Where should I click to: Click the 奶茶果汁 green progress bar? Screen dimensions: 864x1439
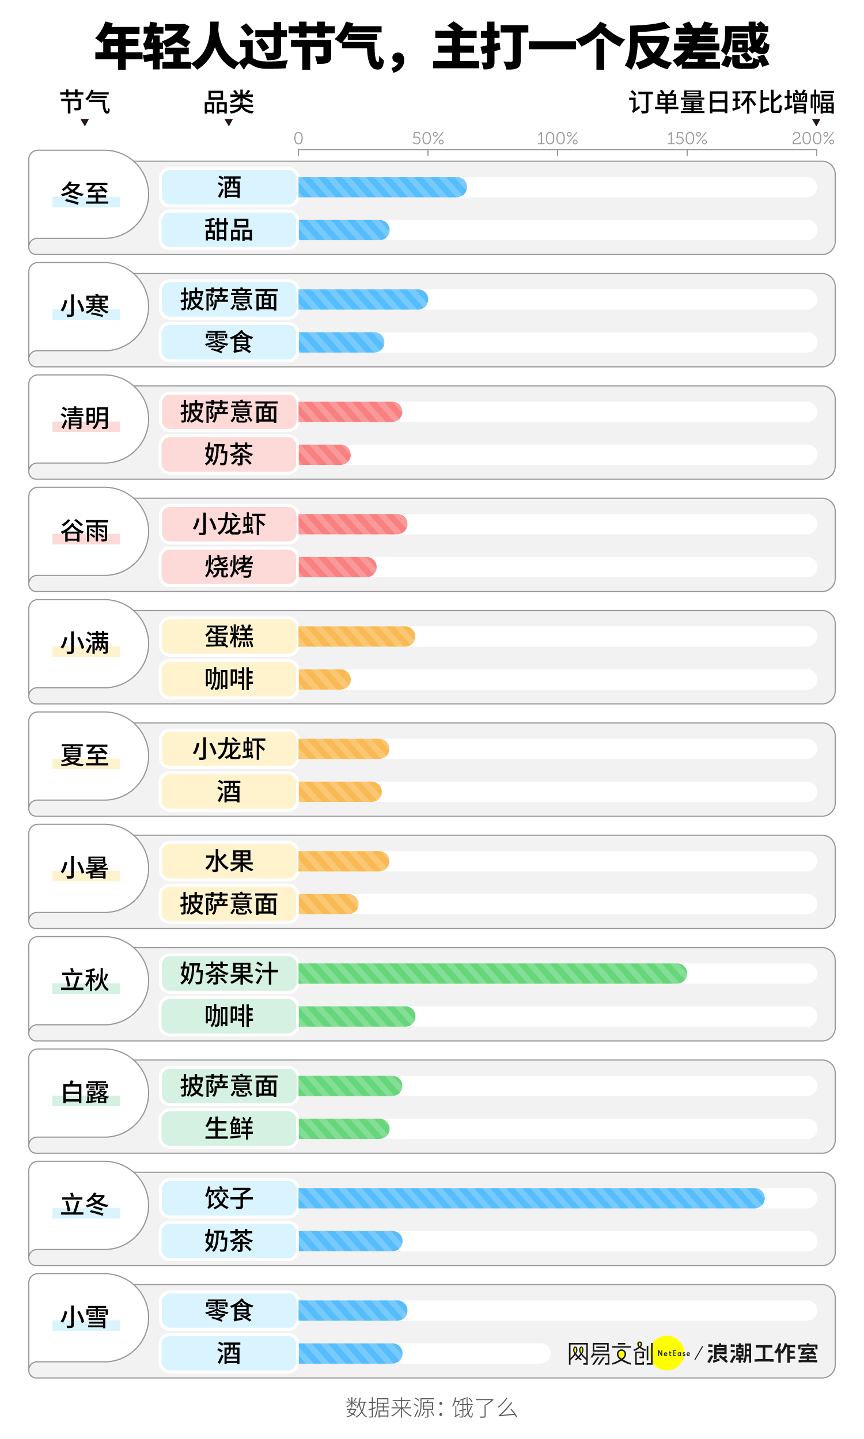click(492, 973)
